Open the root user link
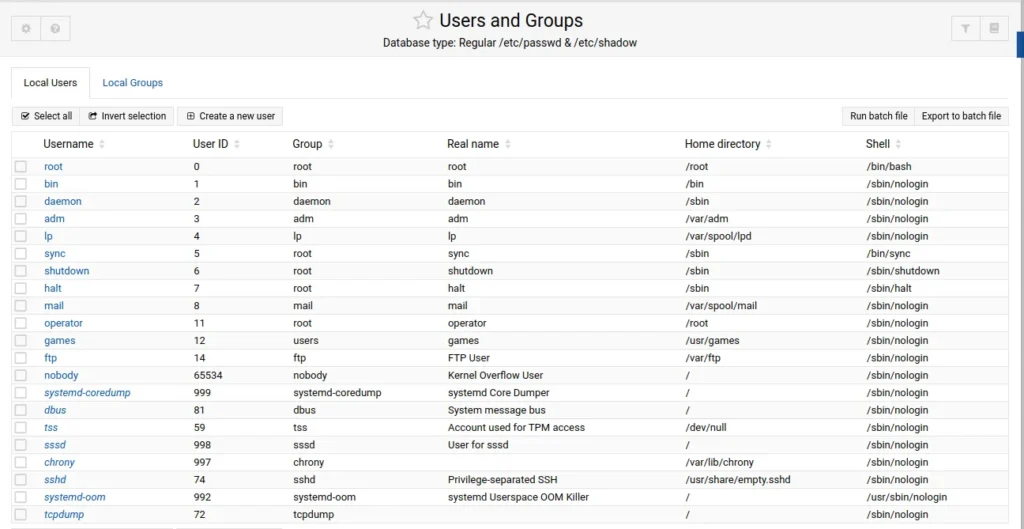Image resolution: width=1024 pixels, height=529 pixels. (x=54, y=167)
